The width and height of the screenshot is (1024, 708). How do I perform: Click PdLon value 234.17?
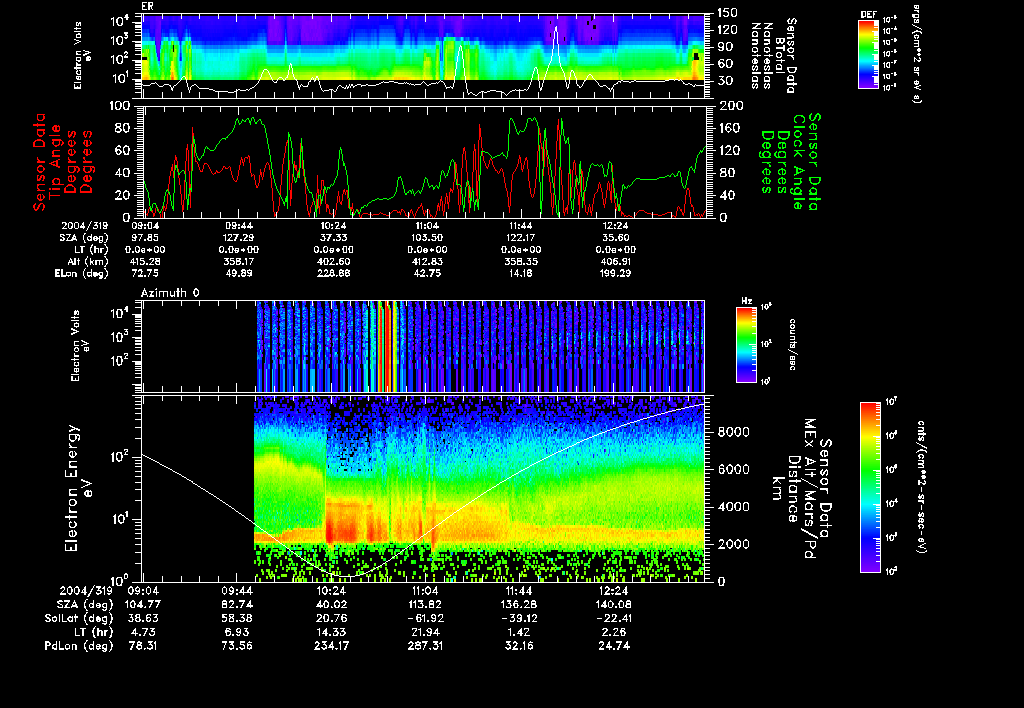[x=331, y=645]
